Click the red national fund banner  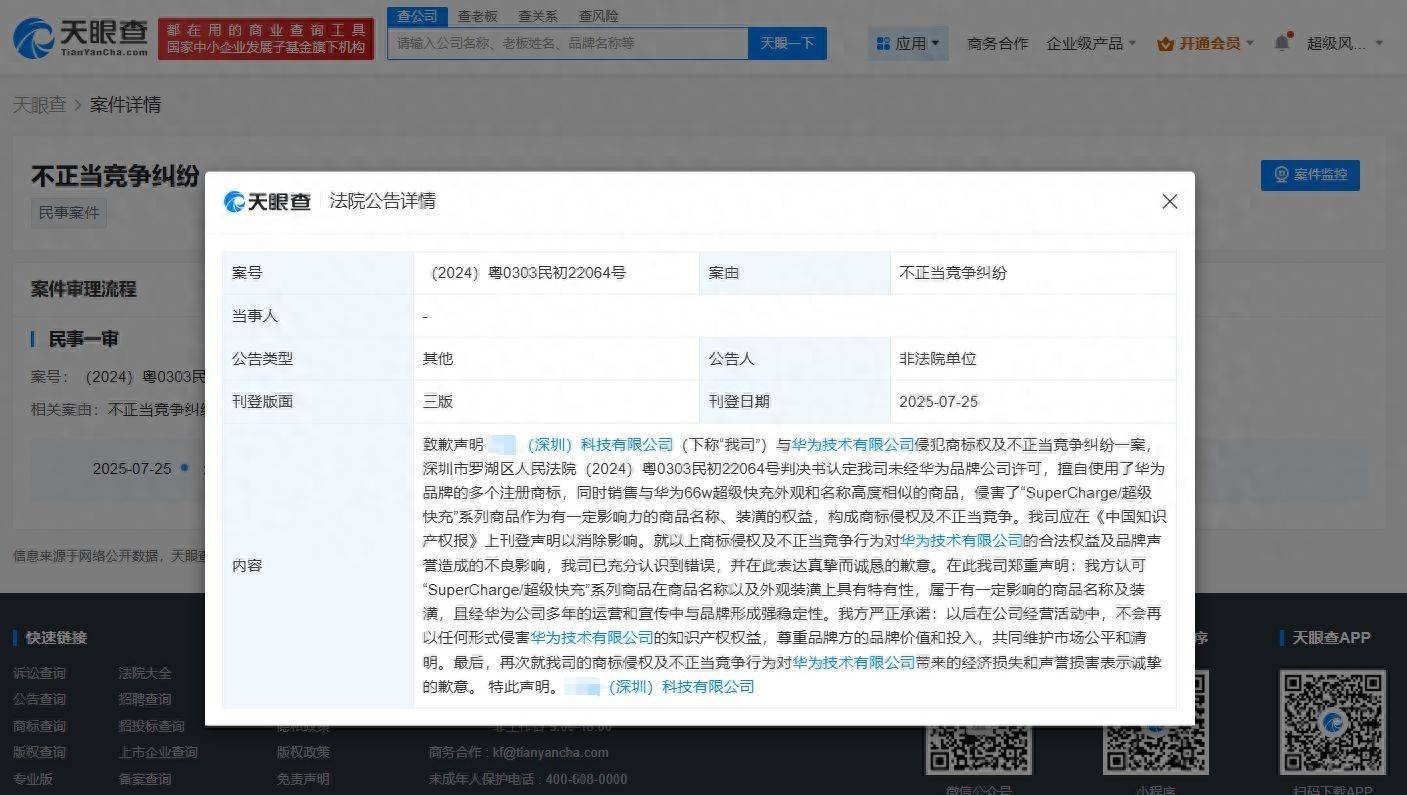266,39
